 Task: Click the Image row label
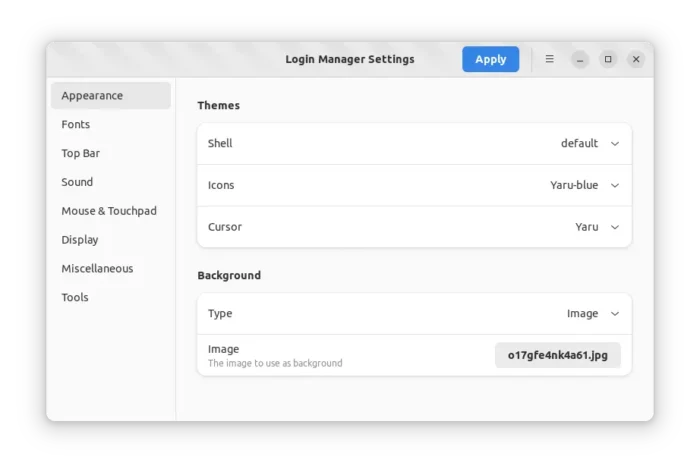pos(223,349)
